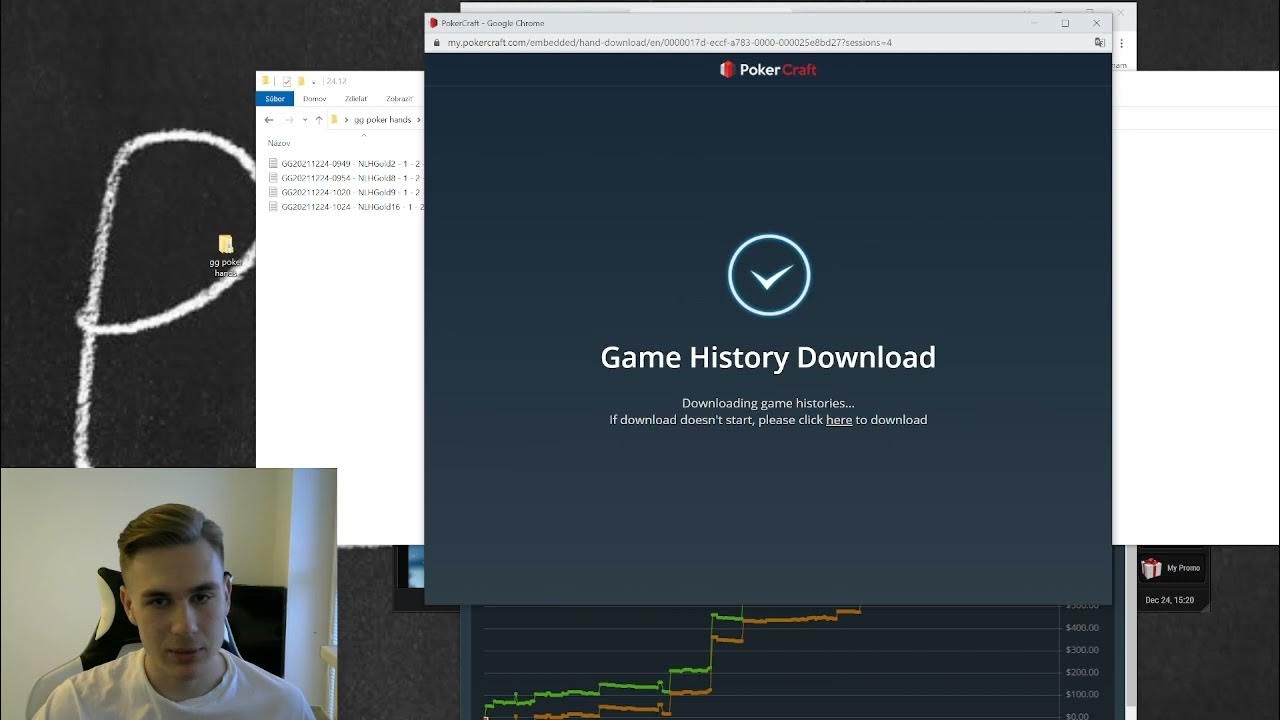
Task: Click the Properties checkmark icon in Explorer quick access toolbar
Action: click(x=286, y=81)
